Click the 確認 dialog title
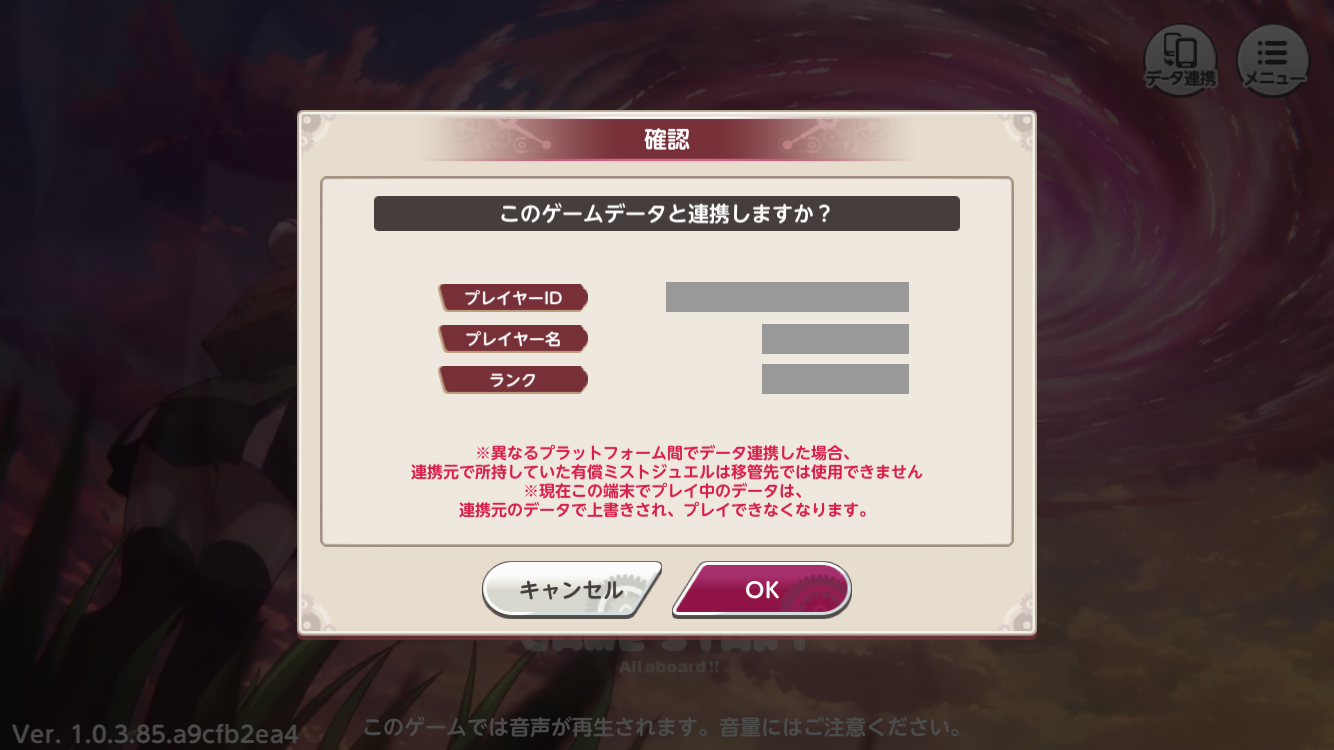This screenshot has width=1334, height=750. tap(667, 139)
